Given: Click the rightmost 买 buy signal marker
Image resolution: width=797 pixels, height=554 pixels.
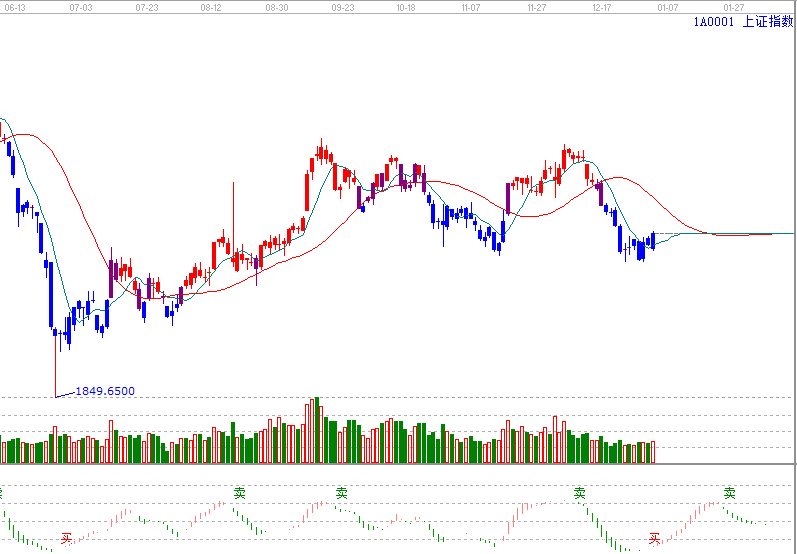Looking at the screenshot, I should 654,538.
